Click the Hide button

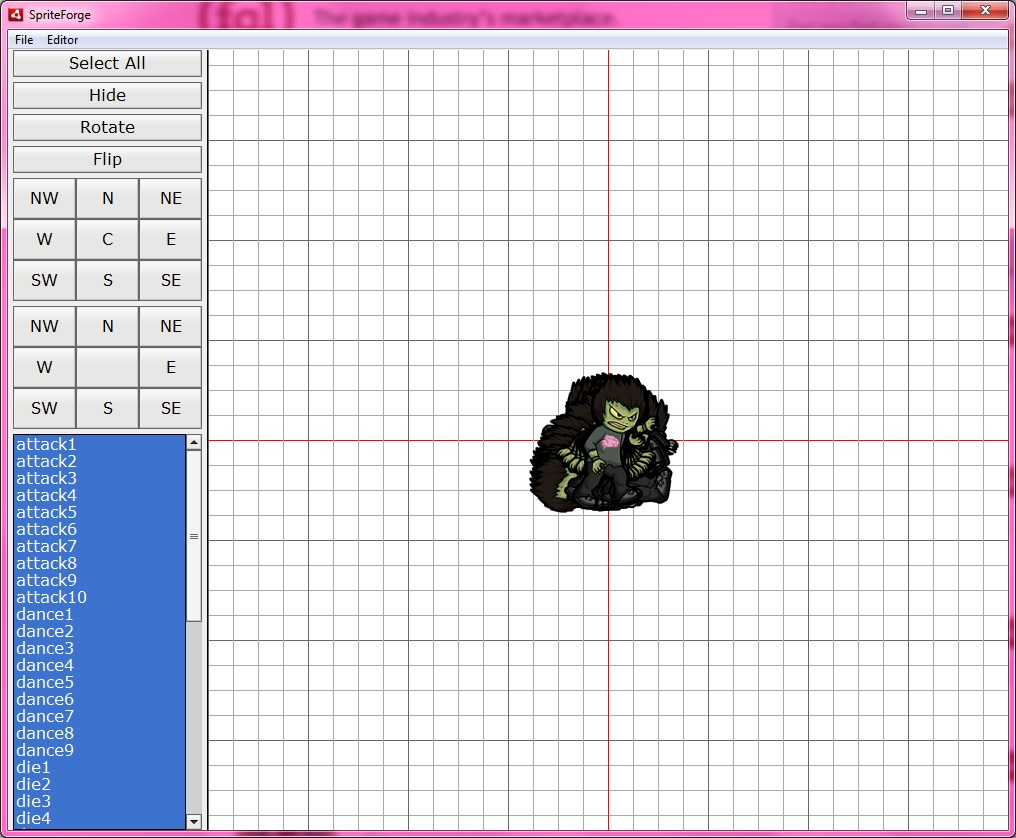pyautogui.click(x=107, y=96)
